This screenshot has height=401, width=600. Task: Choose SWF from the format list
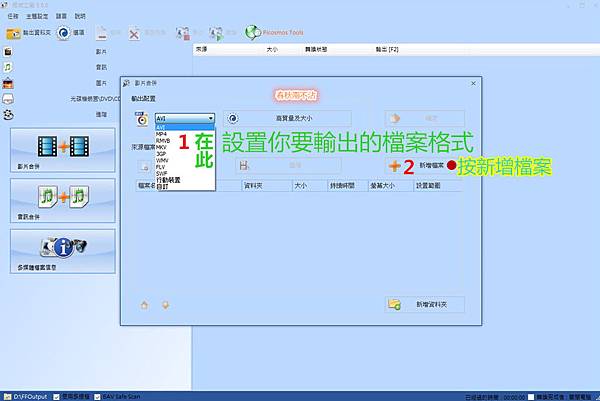coord(185,173)
